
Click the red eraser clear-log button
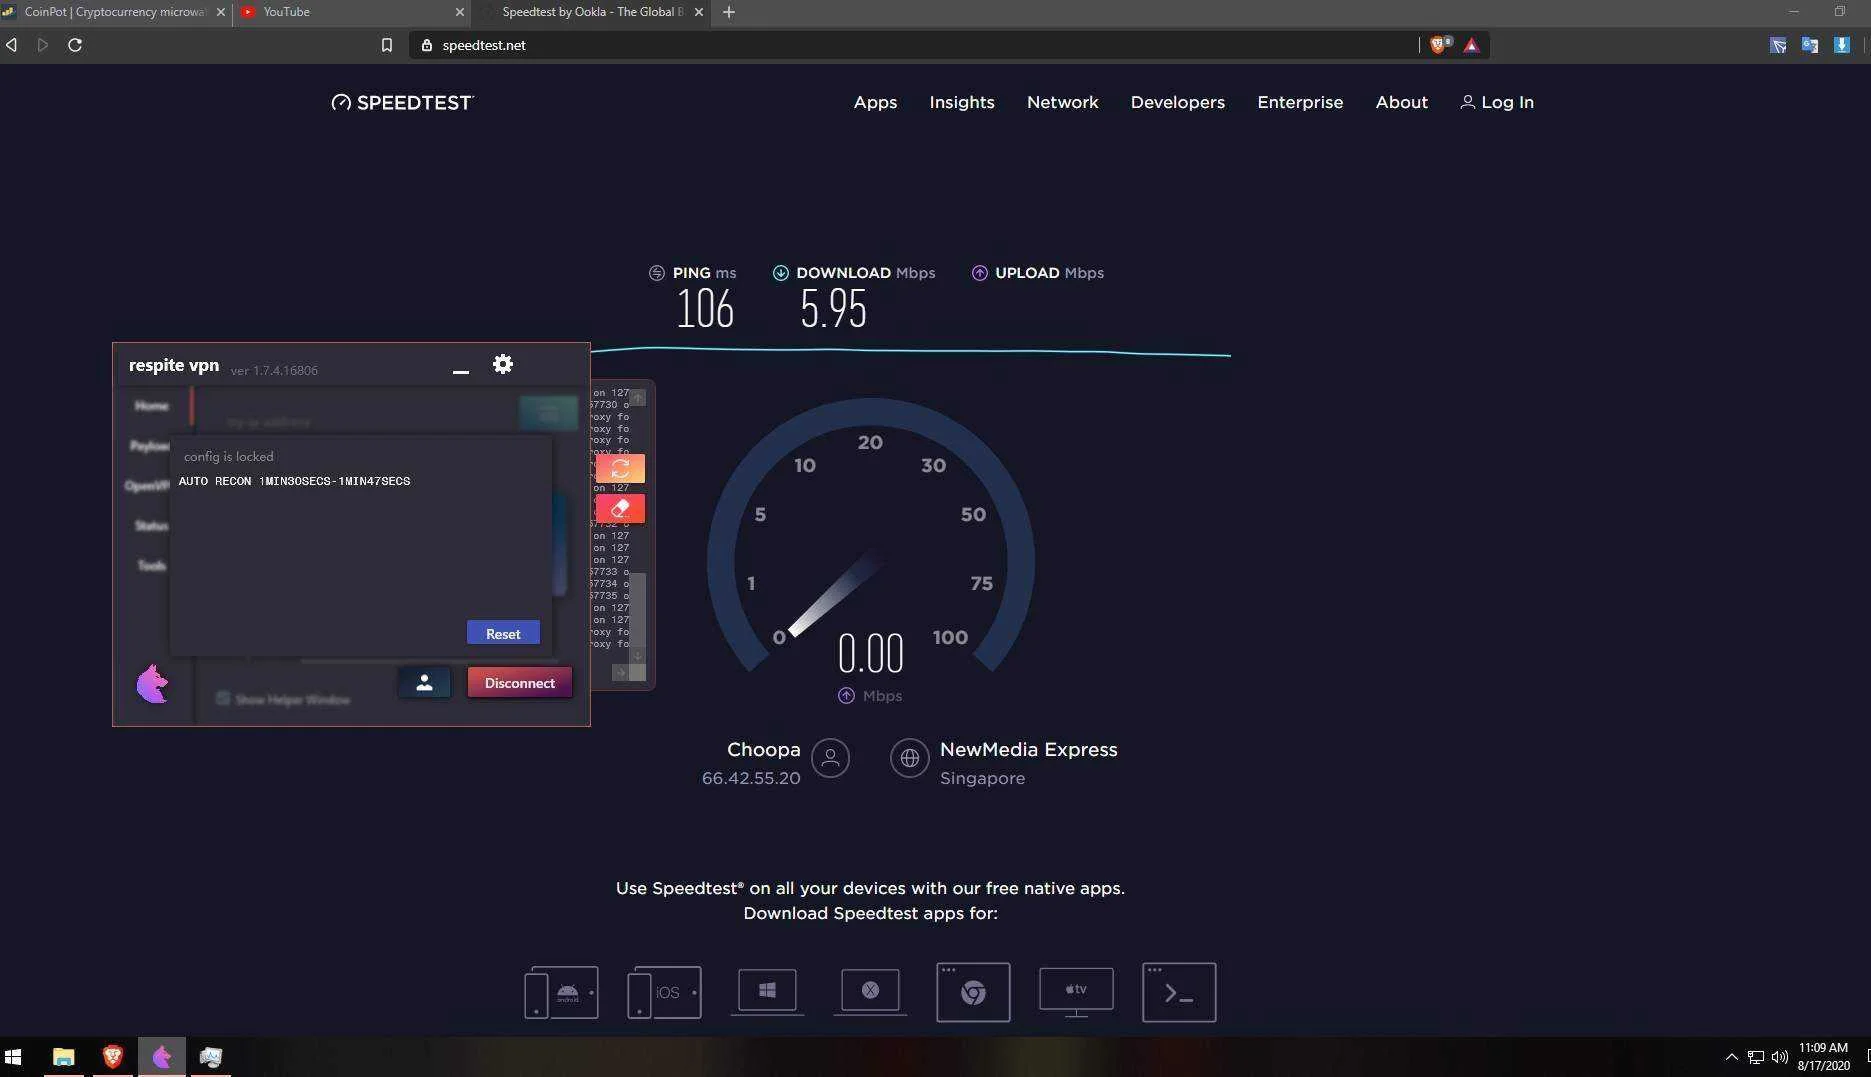point(620,508)
